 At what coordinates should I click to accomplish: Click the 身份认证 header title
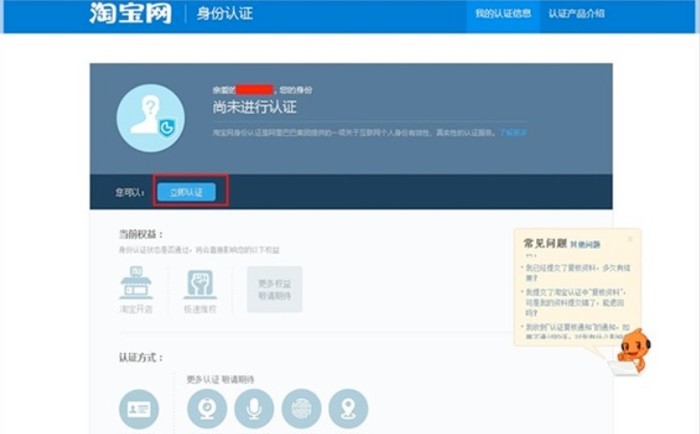(225, 13)
